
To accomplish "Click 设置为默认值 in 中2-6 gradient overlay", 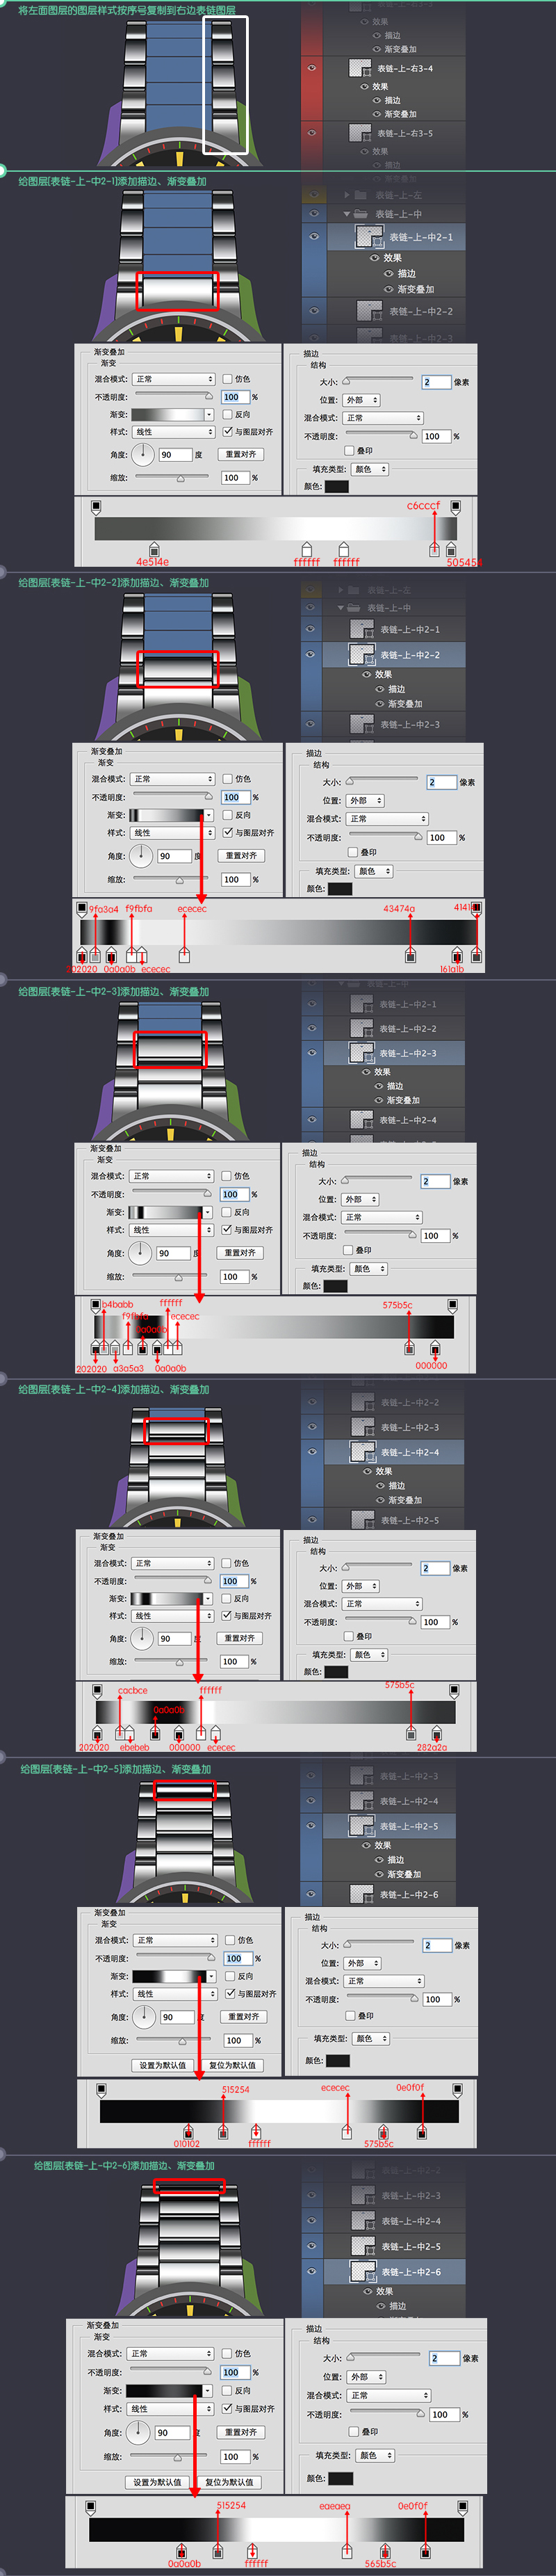I will pos(158,2482).
